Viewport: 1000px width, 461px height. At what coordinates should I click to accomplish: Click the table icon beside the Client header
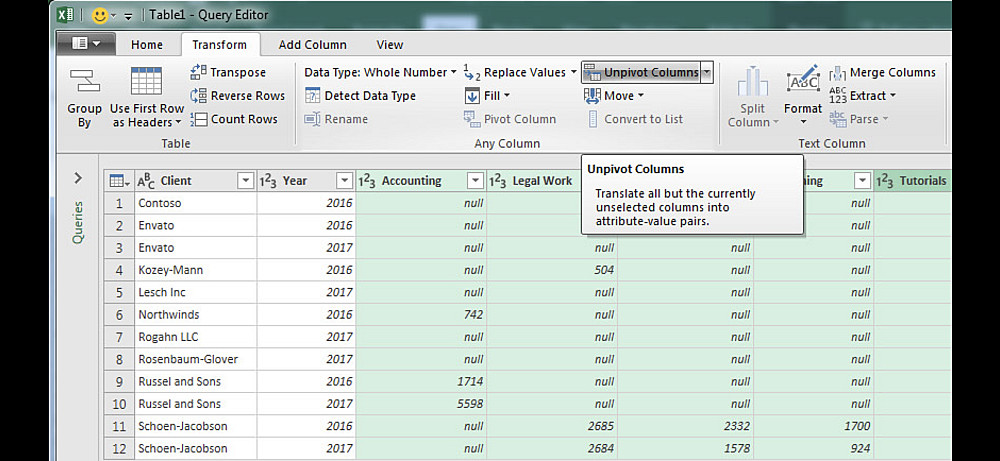[x=118, y=181]
